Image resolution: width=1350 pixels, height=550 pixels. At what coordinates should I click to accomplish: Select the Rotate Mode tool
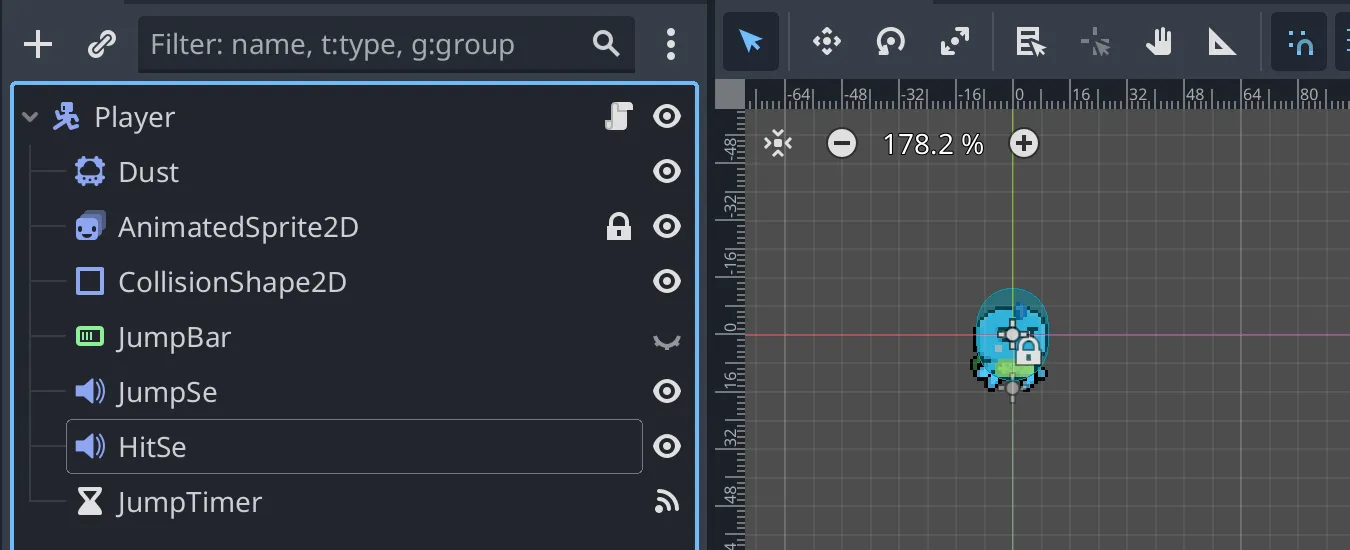890,42
